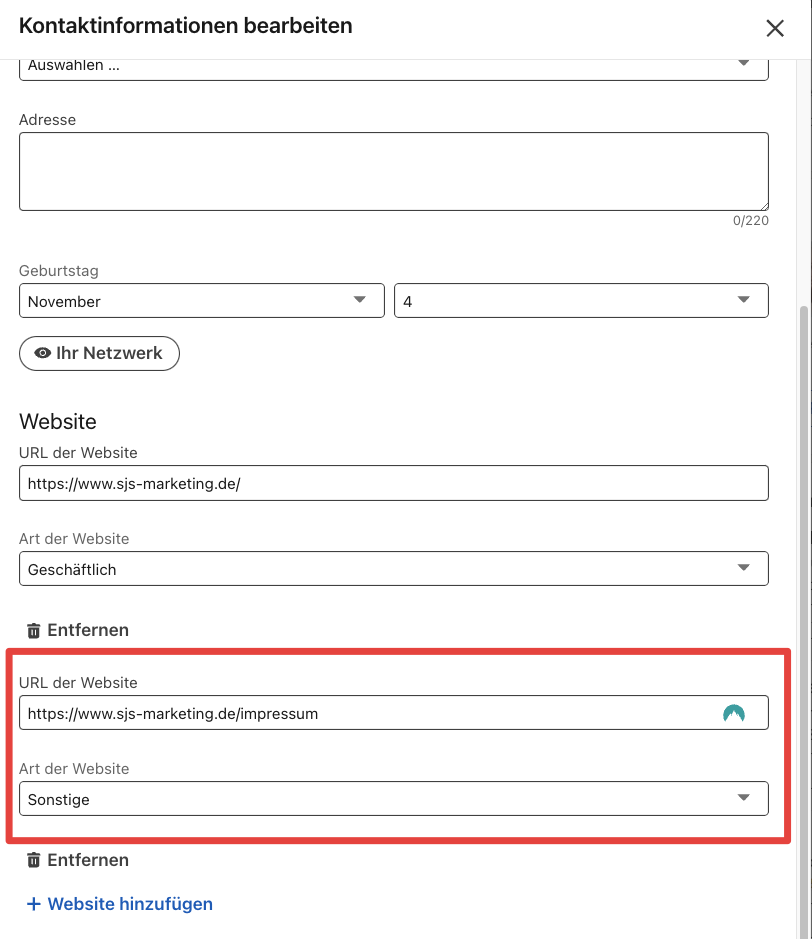
Task: Click the trash icon below Geschäftlich dropdown
Action: (33, 631)
